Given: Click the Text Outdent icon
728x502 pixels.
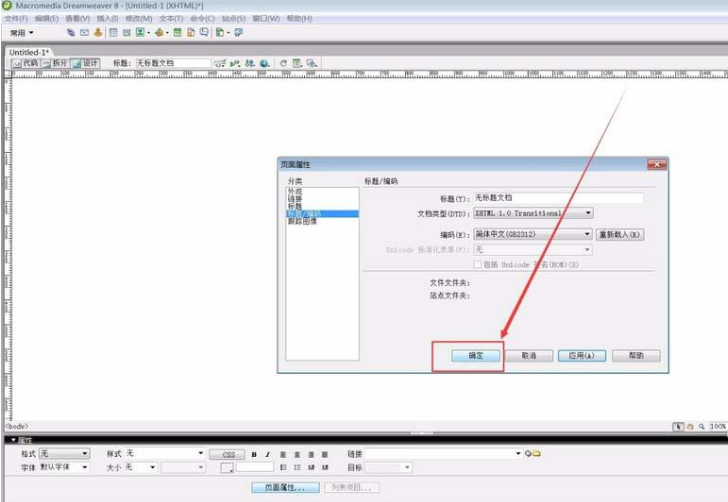Looking at the screenshot, I should [x=311, y=467].
